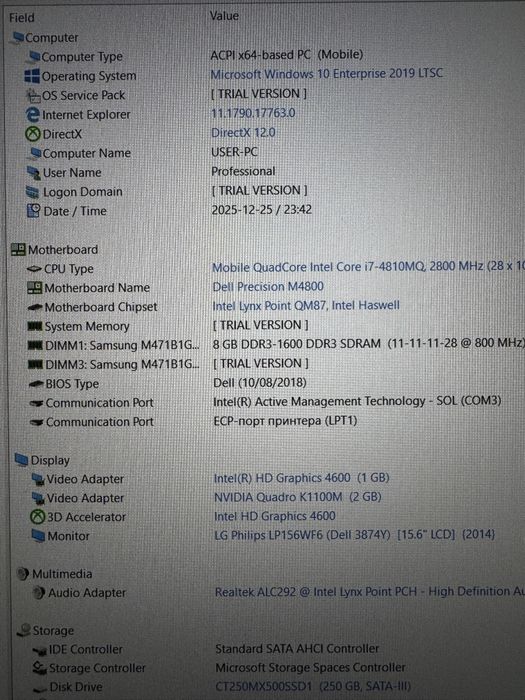
Task: Select the Professional user name value
Action: tap(243, 171)
